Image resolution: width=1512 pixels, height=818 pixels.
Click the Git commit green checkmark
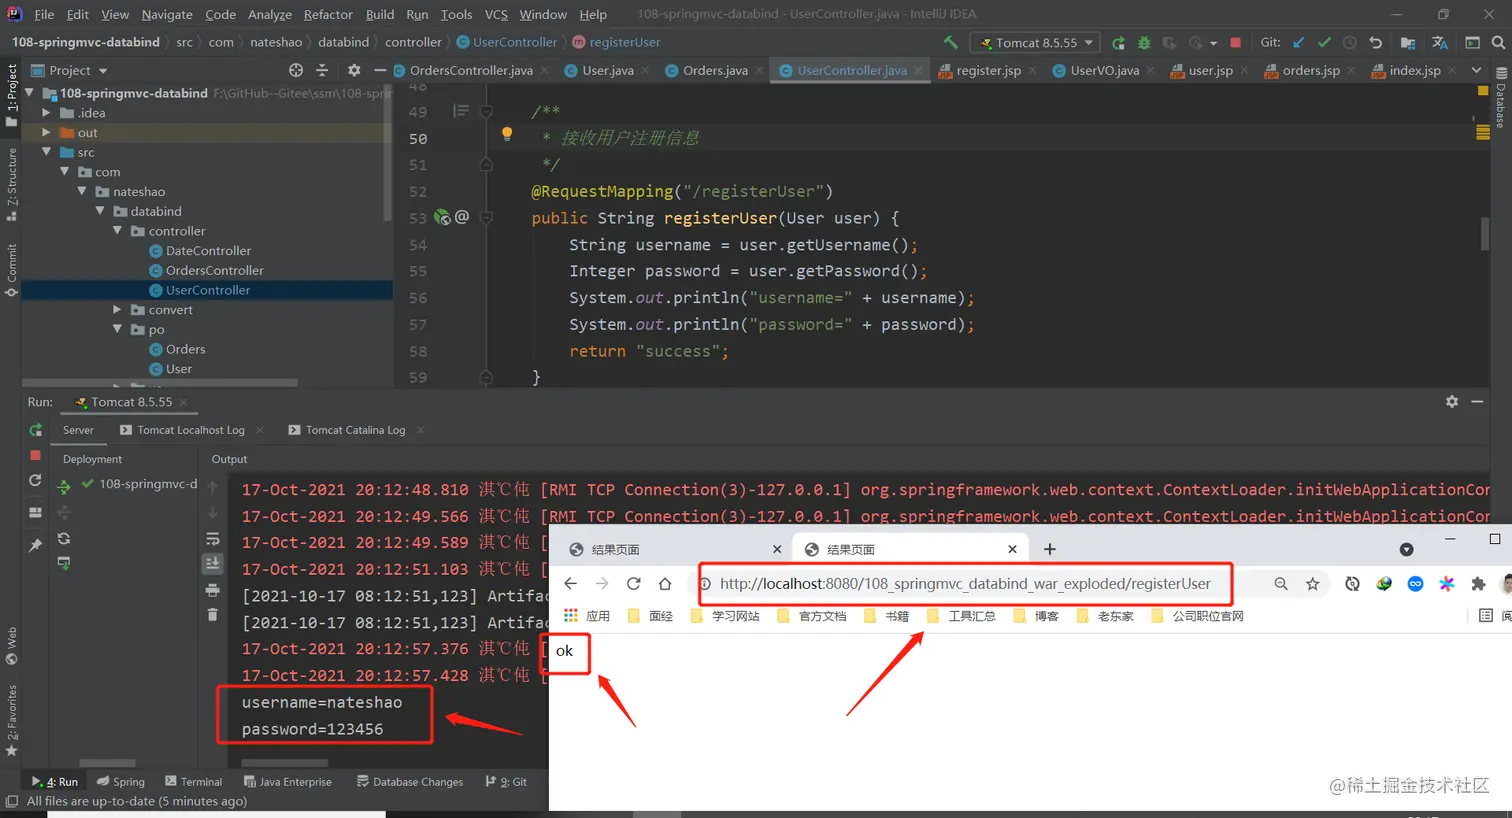[x=1324, y=42]
